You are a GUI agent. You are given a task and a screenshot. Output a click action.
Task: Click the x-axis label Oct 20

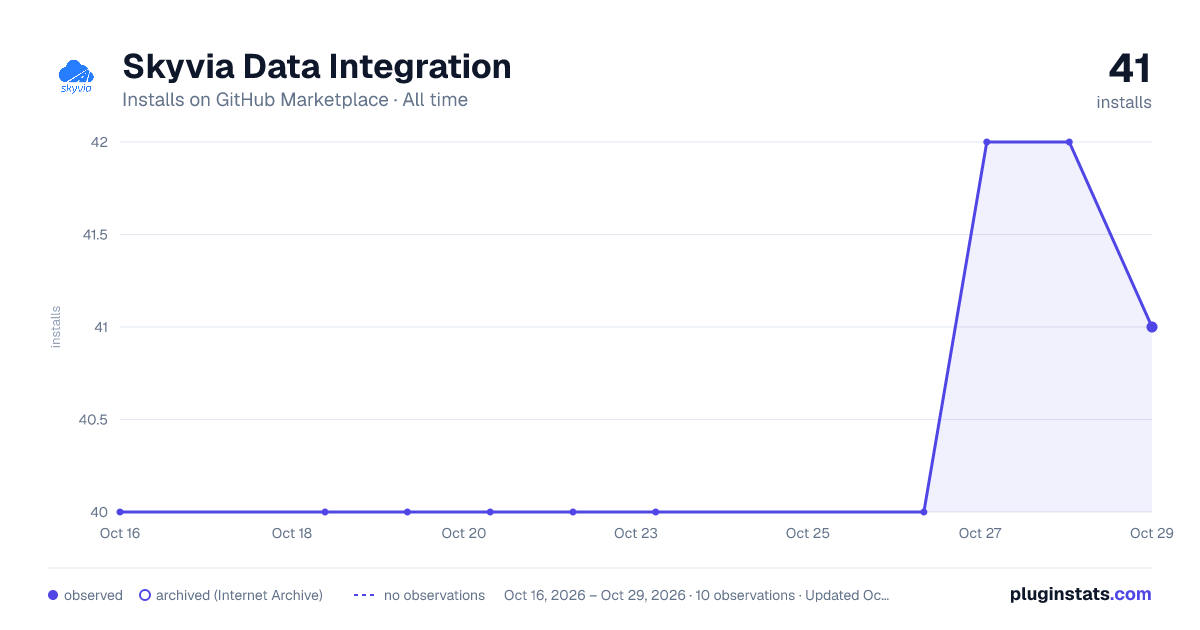click(464, 533)
